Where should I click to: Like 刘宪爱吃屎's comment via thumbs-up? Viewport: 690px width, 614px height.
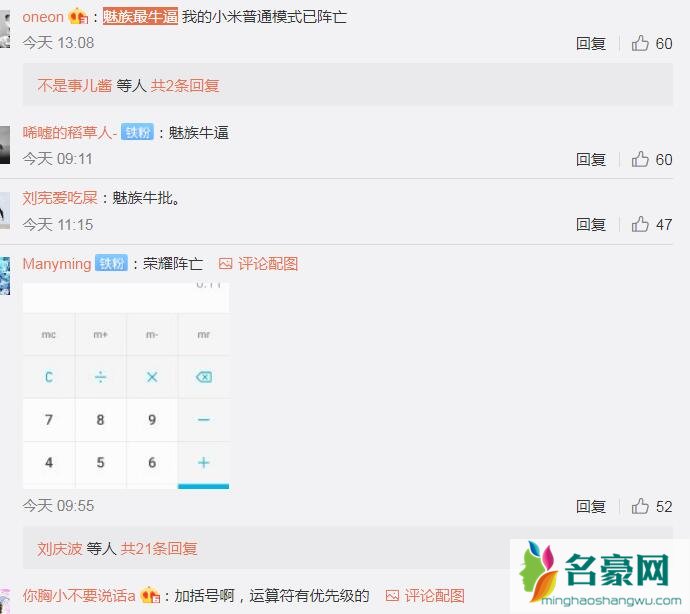click(x=640, y=225)
